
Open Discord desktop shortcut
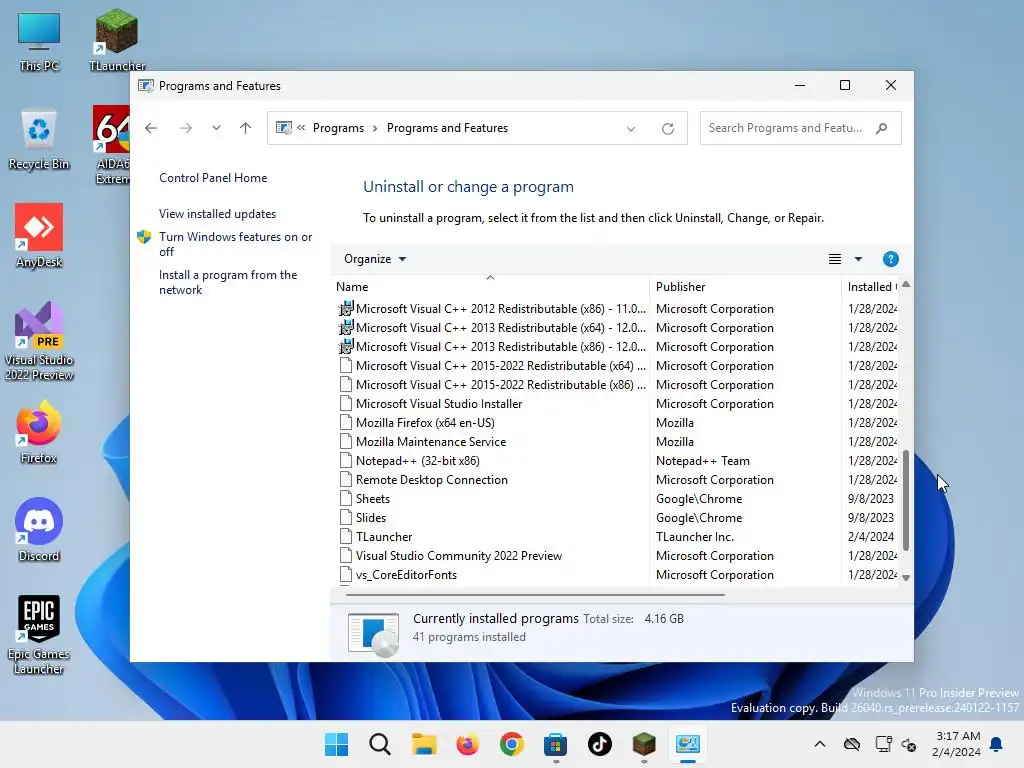(39, 530)
